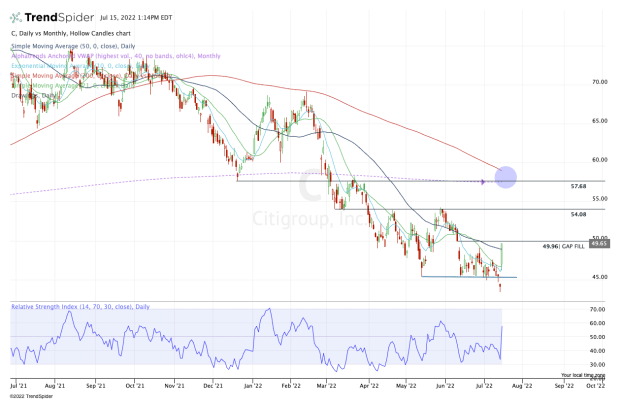Select the 57.68 horizontal level label

577,187
